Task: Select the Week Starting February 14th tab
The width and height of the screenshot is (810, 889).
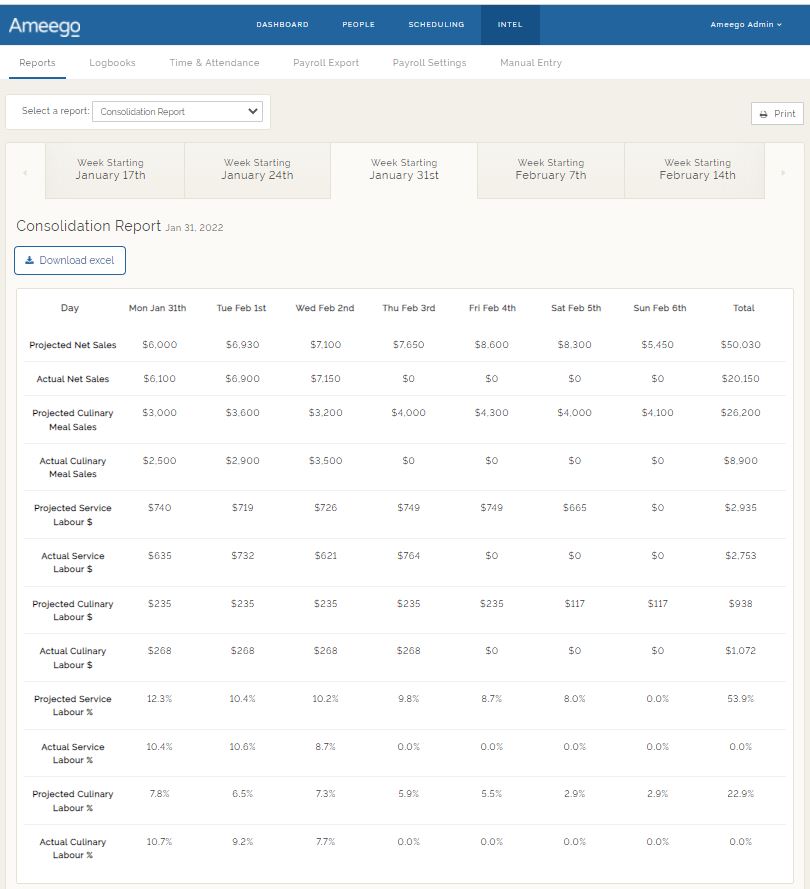Action: (697, 170)
